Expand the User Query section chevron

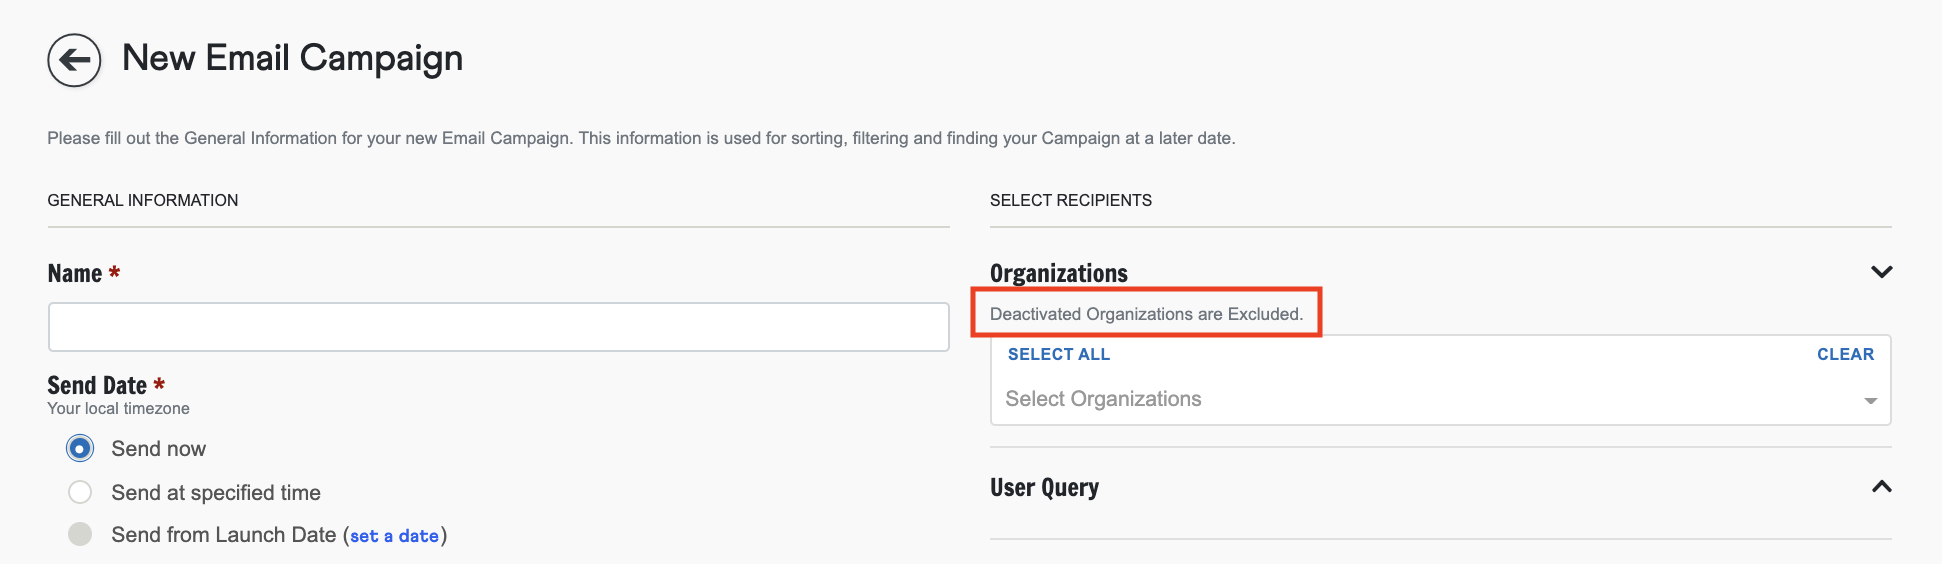[1881, 487]
